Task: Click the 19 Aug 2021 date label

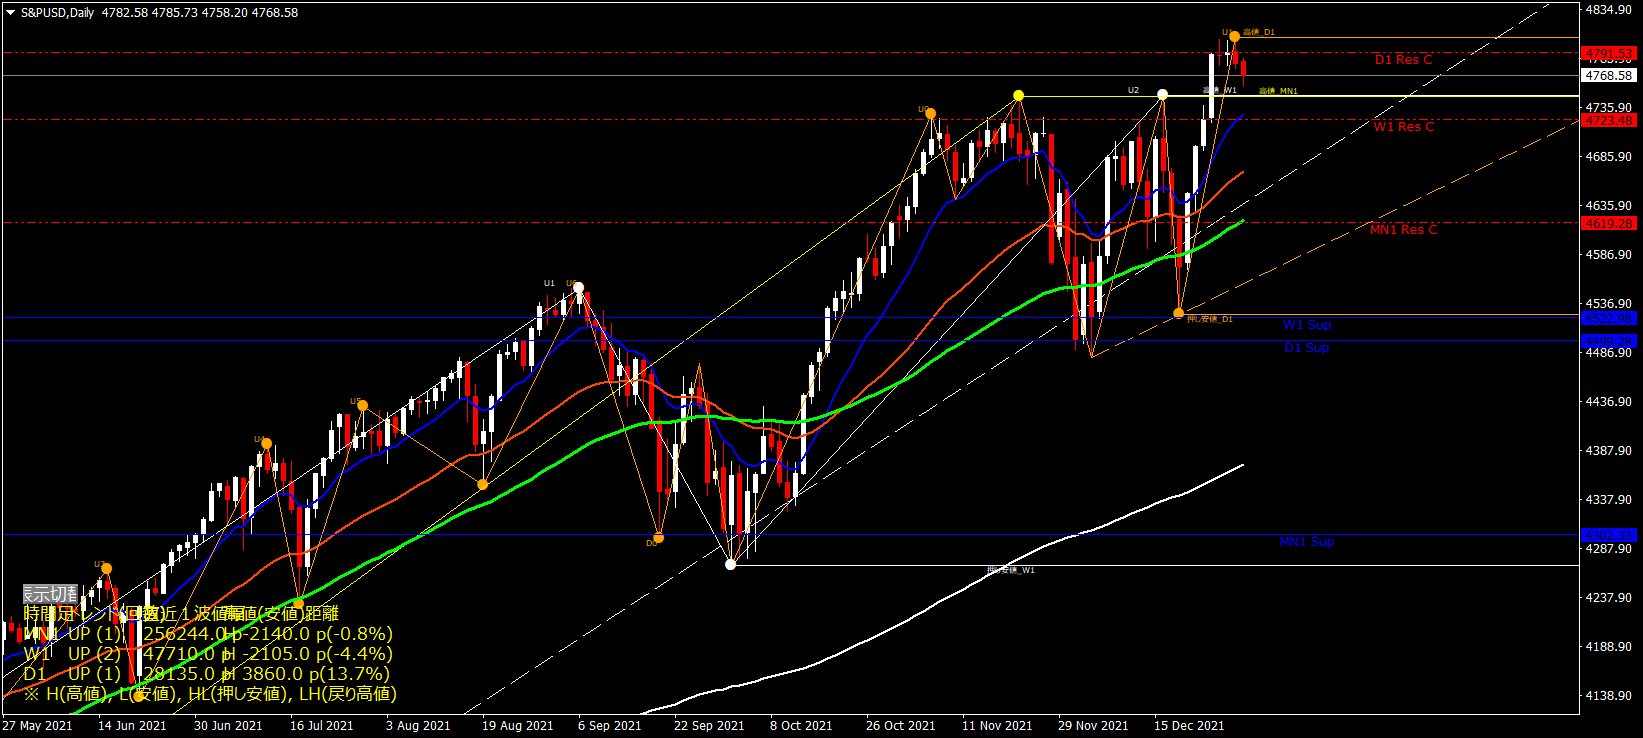Action: pos(518,726)
